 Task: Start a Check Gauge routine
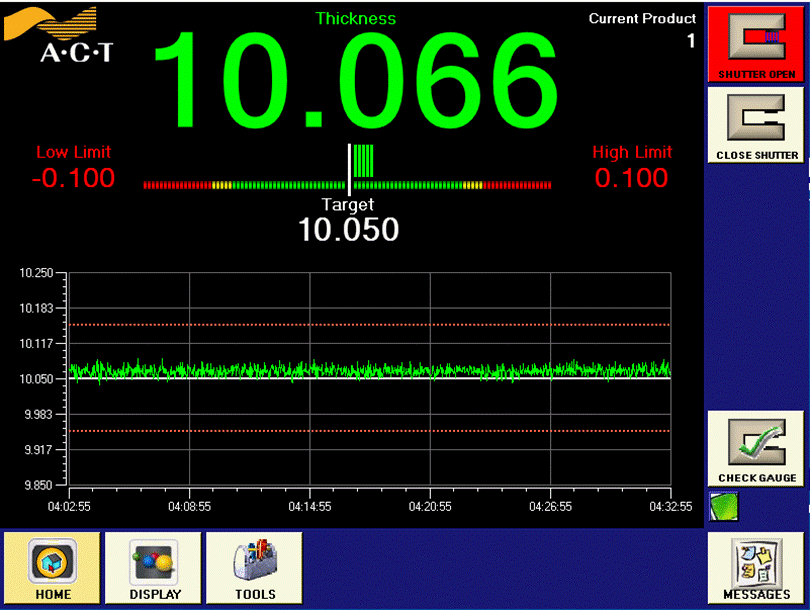pos(756,448)
